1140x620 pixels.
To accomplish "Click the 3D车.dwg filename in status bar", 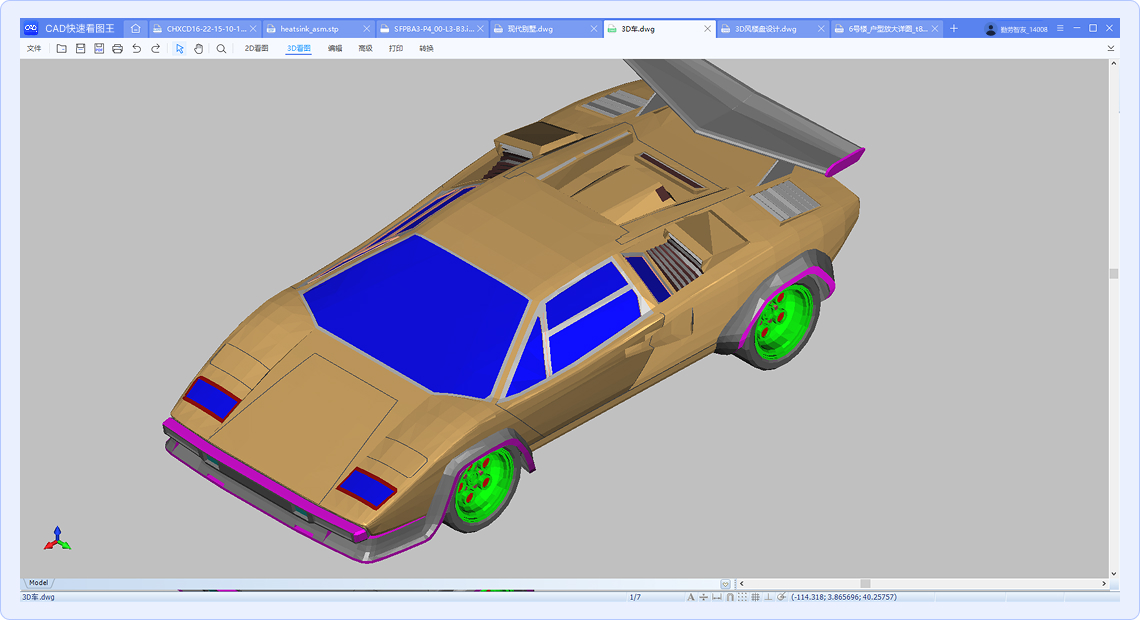I will (x=39, y=597).
